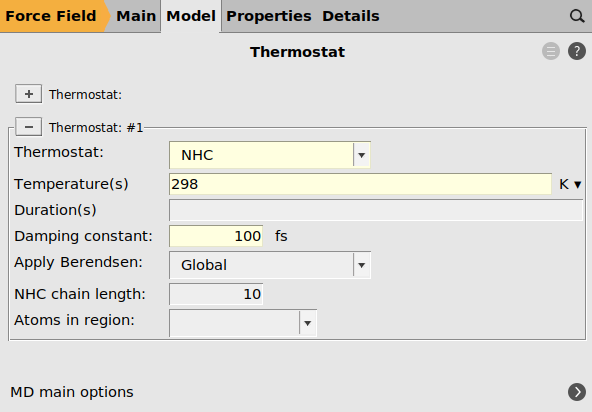
Task: Remove Thermostat #1 with minus button
Action: (x=29, y=127)
